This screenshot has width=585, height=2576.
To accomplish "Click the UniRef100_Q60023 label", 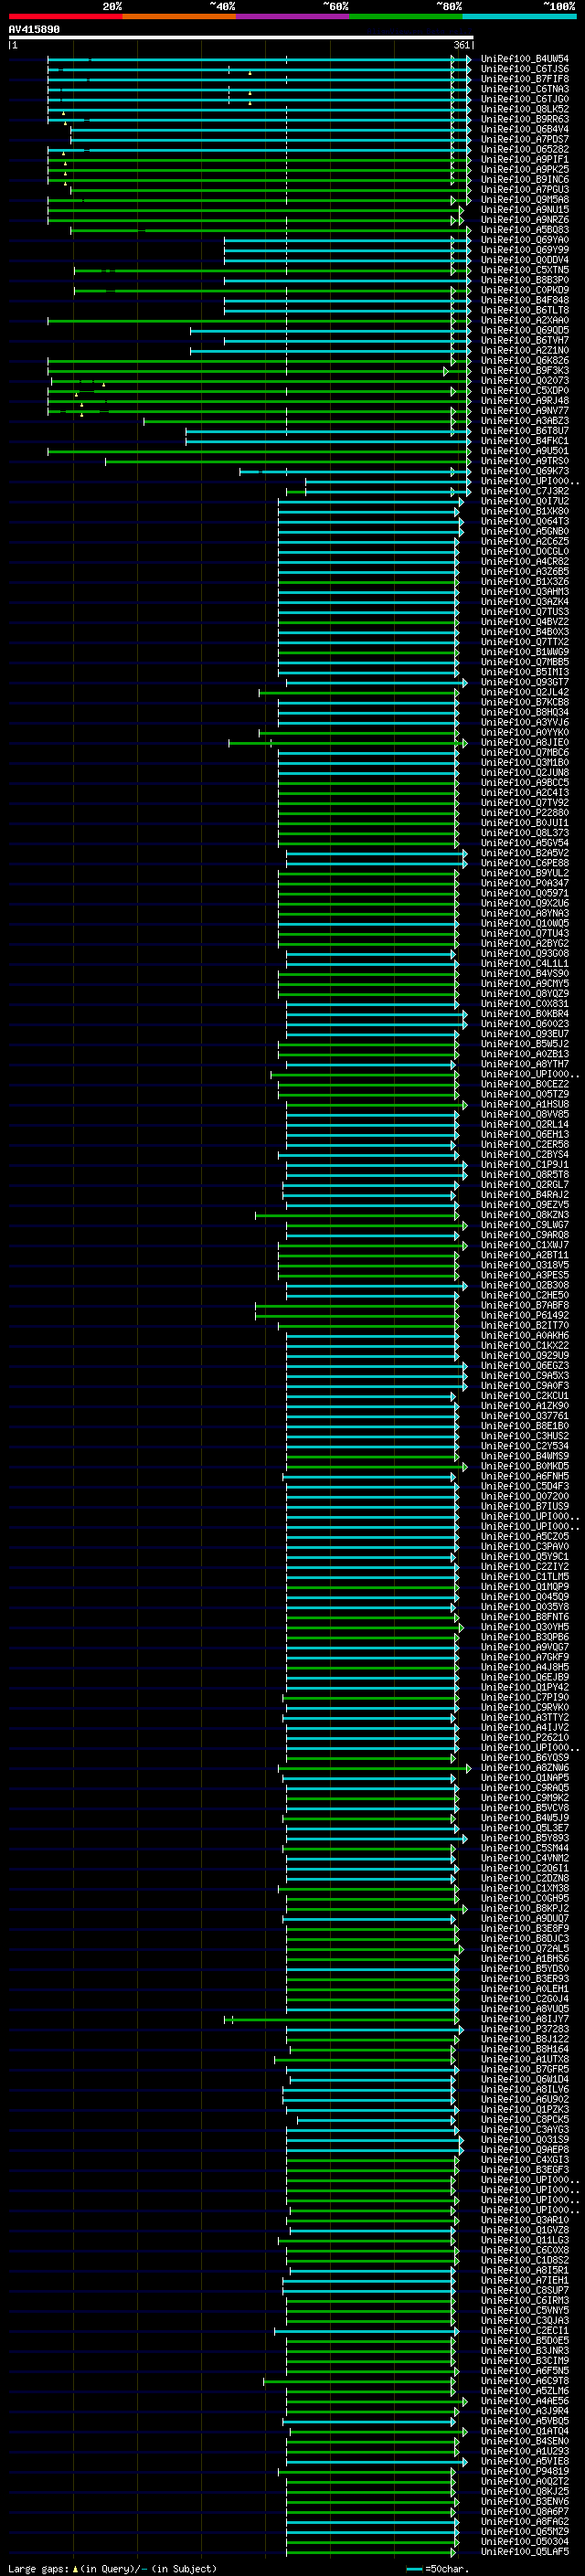I will click(x=525, y=1024).
